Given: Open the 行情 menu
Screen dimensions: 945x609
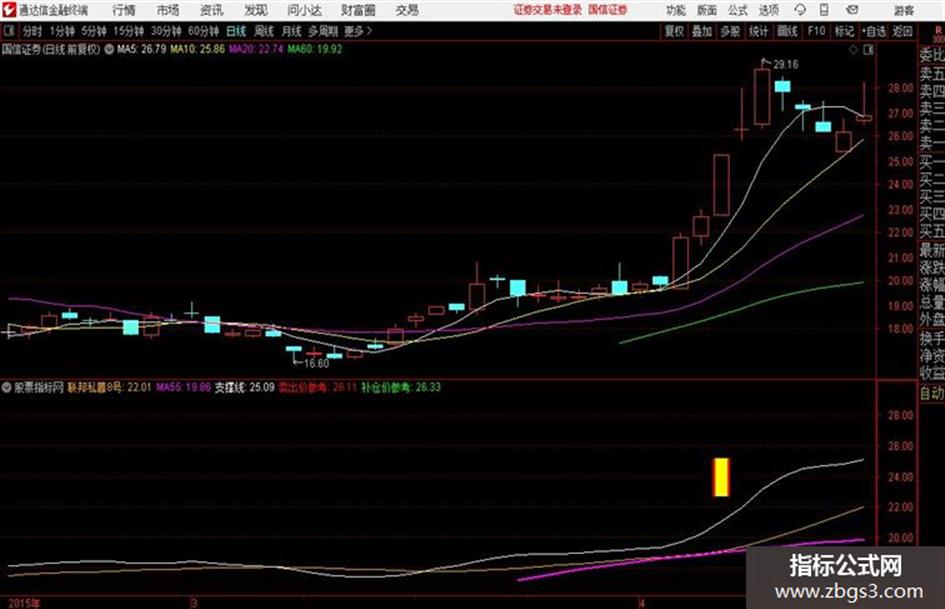Looking at the screenshot, I should click(x=124, y=10).
